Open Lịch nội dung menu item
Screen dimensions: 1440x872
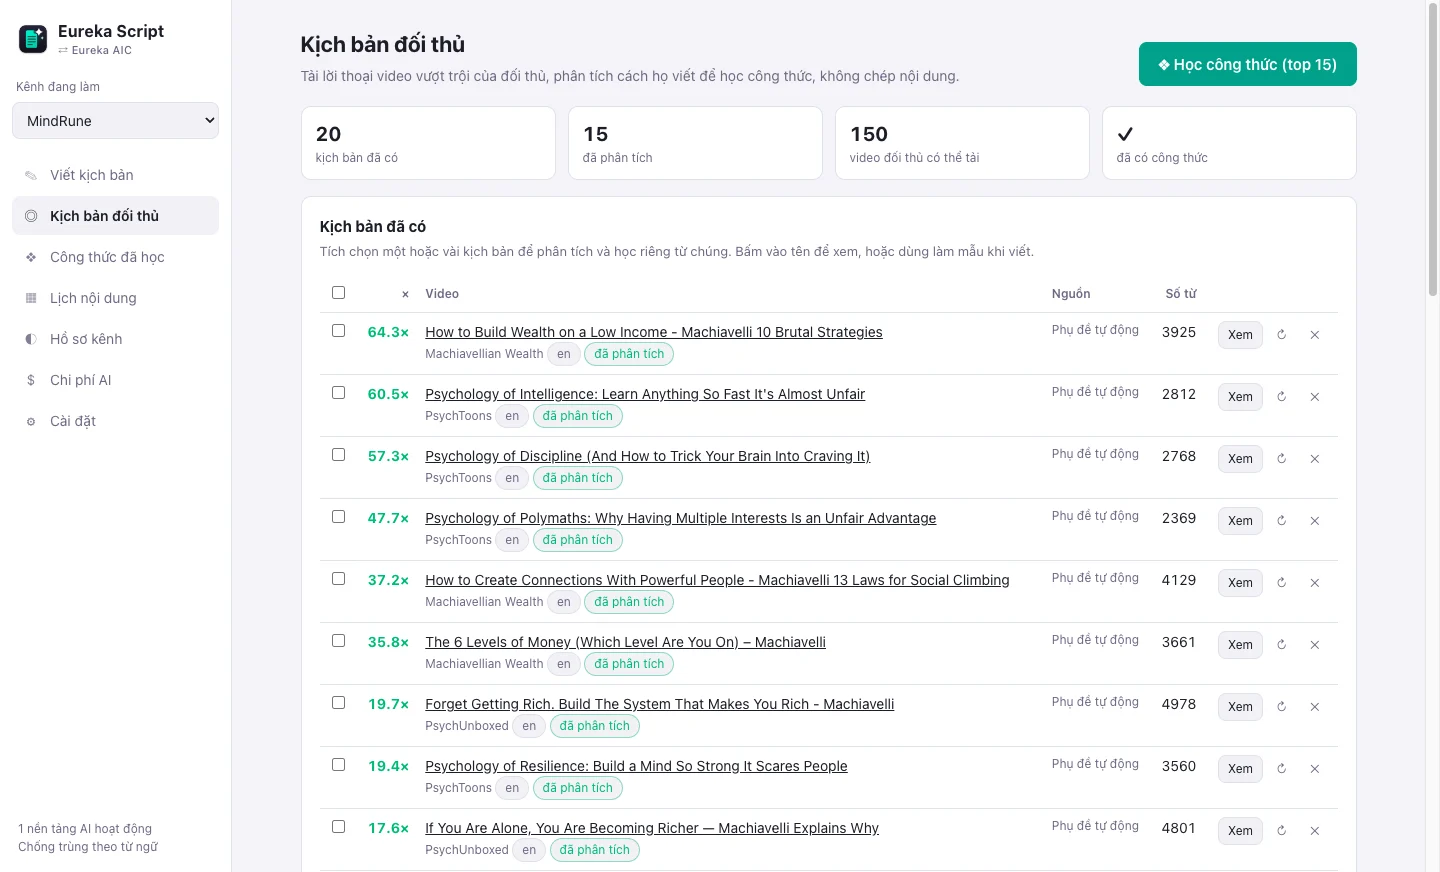[115, 298]
